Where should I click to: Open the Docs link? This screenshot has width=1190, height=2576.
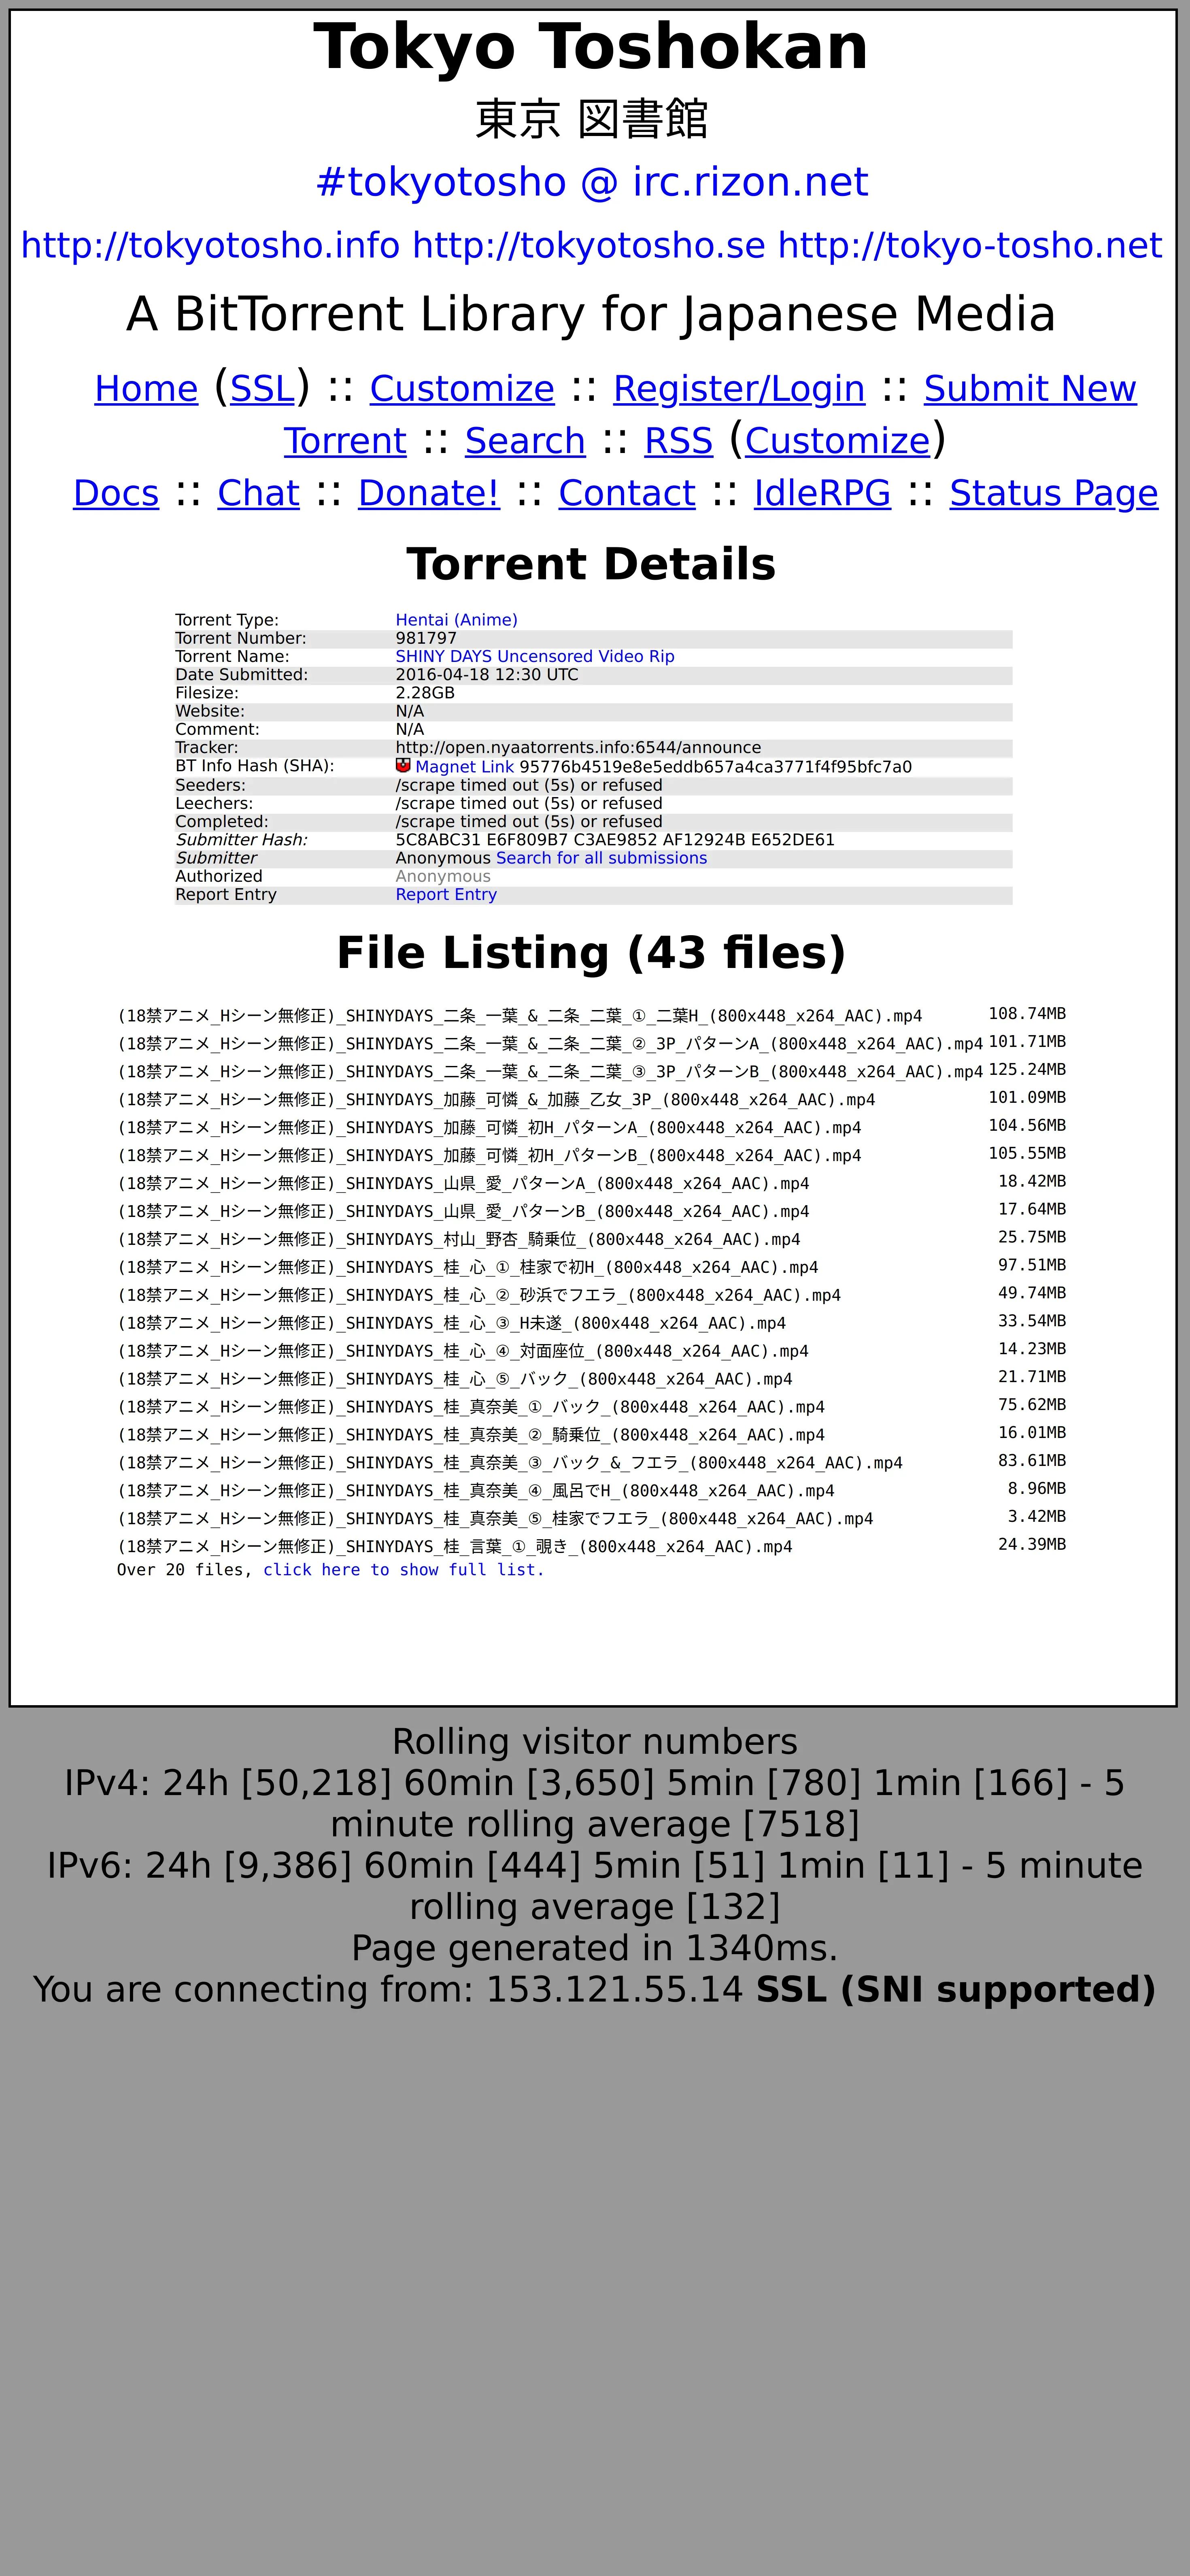116,493
